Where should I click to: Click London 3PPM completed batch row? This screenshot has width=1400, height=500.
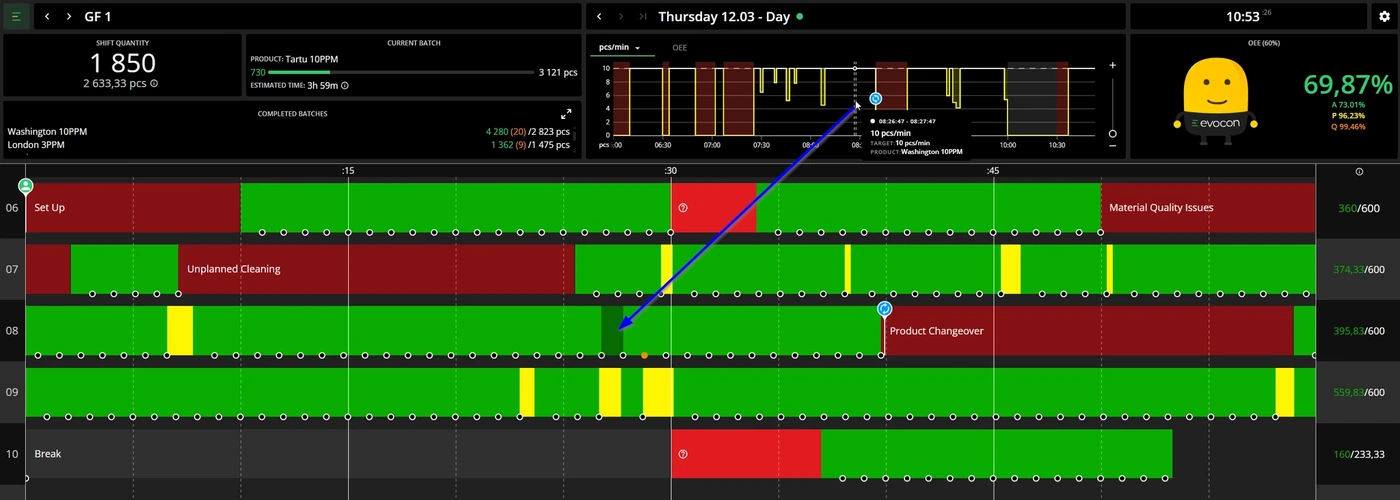click(289, 145)
